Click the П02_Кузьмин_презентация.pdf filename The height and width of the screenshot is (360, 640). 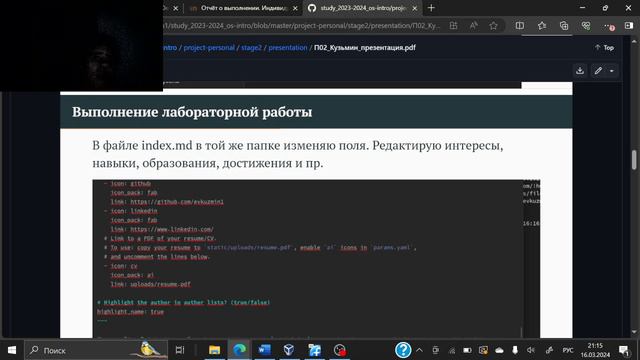364,48
